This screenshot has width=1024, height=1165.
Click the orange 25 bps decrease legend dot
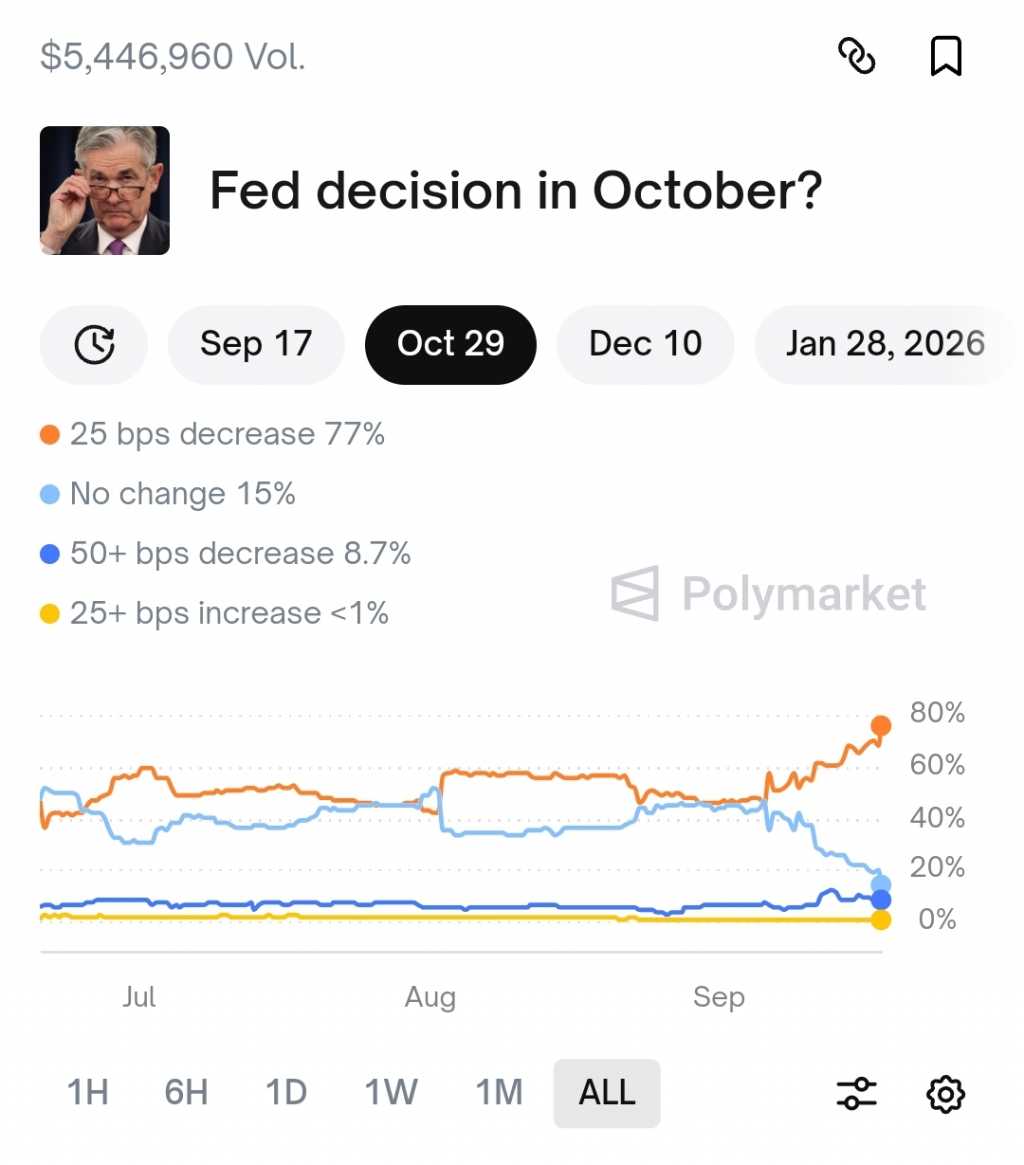(50, 435)
